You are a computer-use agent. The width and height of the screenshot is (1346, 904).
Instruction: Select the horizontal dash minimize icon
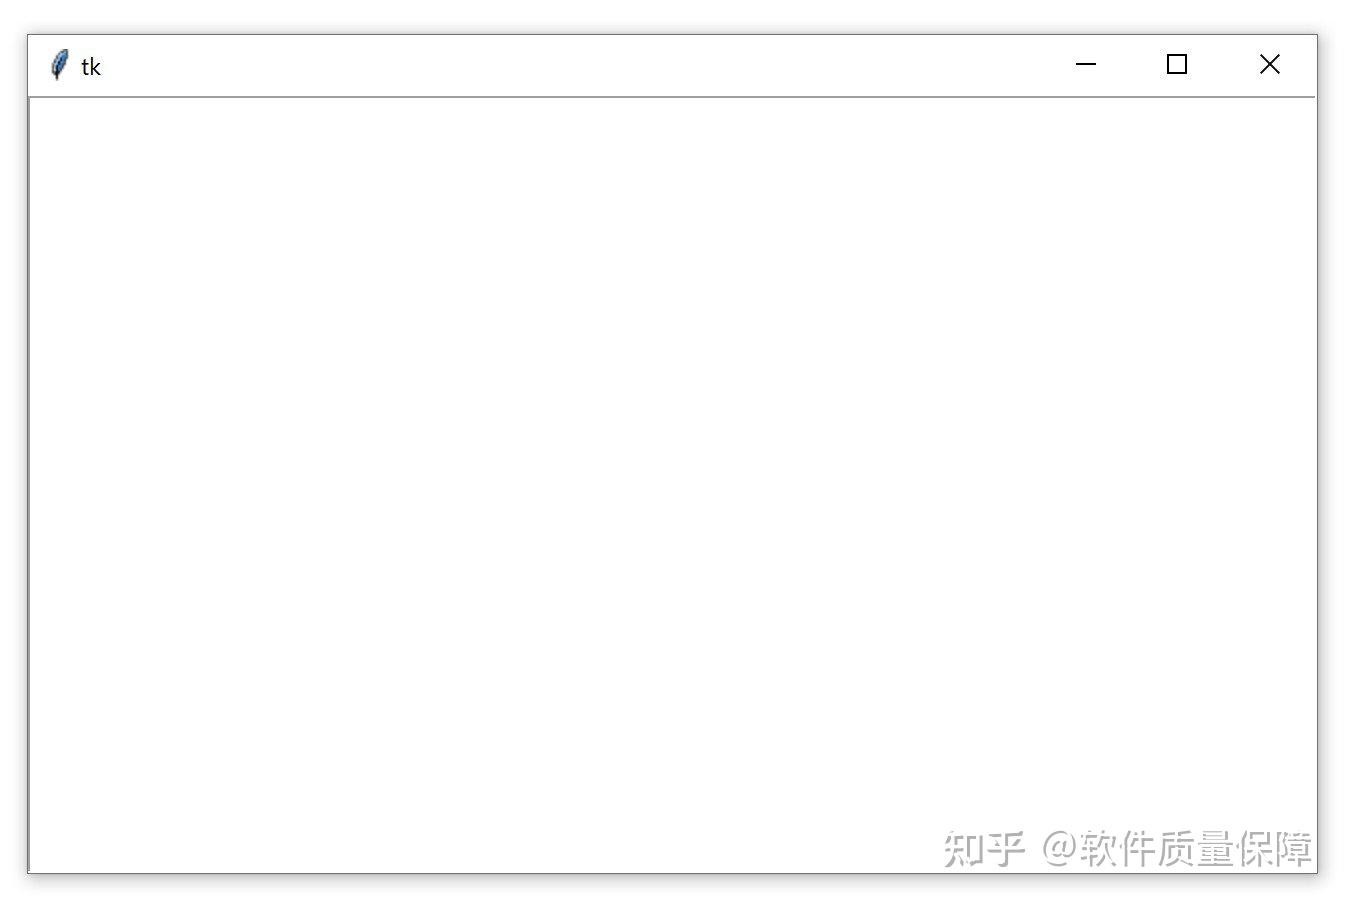pyautogui.click(x=1085, y=65)
